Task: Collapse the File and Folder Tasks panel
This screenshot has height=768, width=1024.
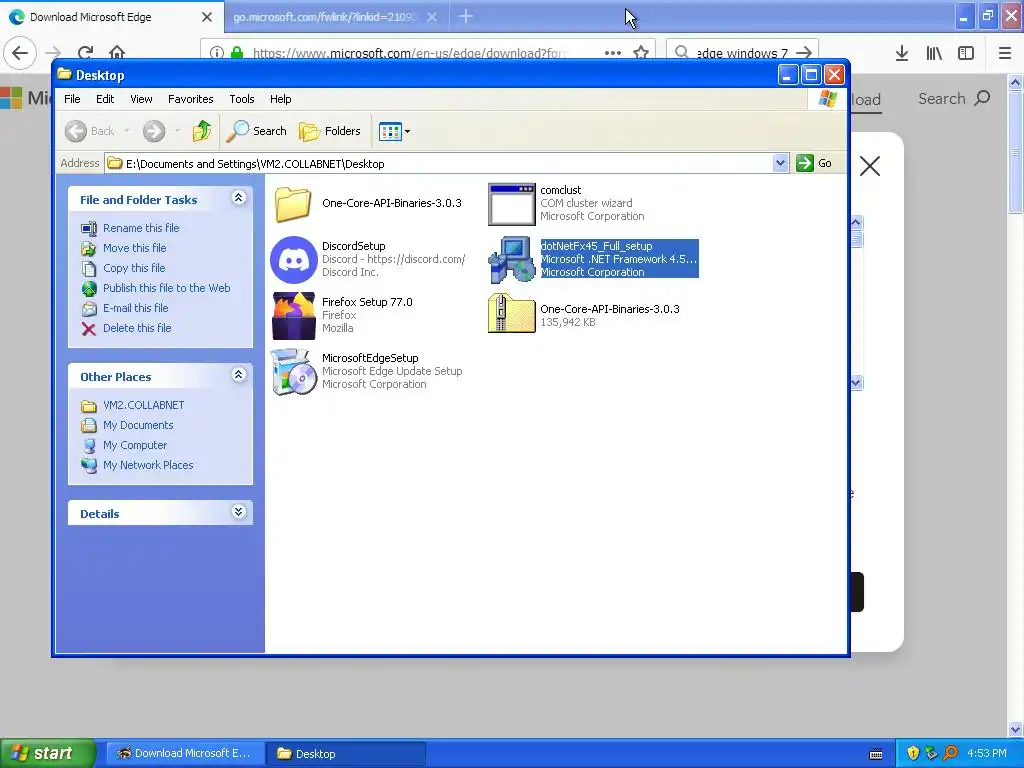Action: click(238, 198)
